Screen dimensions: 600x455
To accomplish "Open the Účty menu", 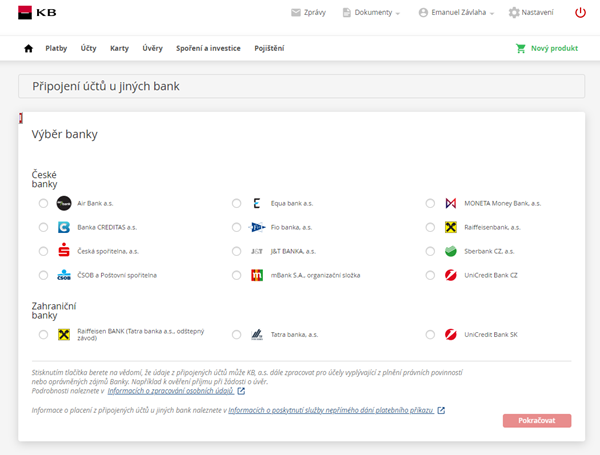I will click(88, 48).
